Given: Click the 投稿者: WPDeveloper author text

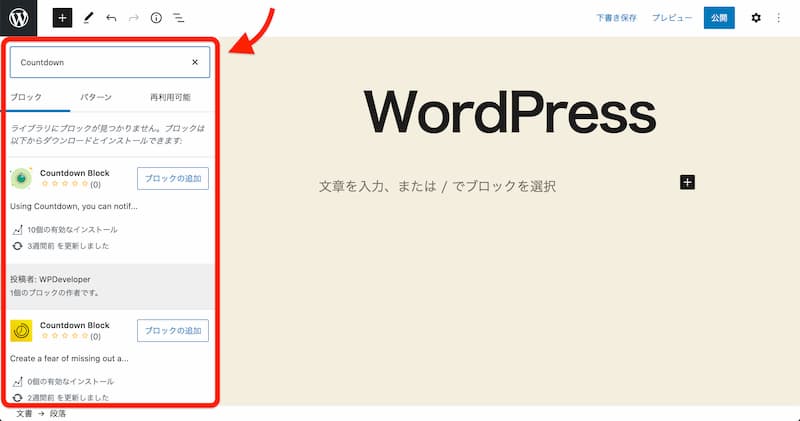Looking at the screenshot, I should tap(50, 279).
